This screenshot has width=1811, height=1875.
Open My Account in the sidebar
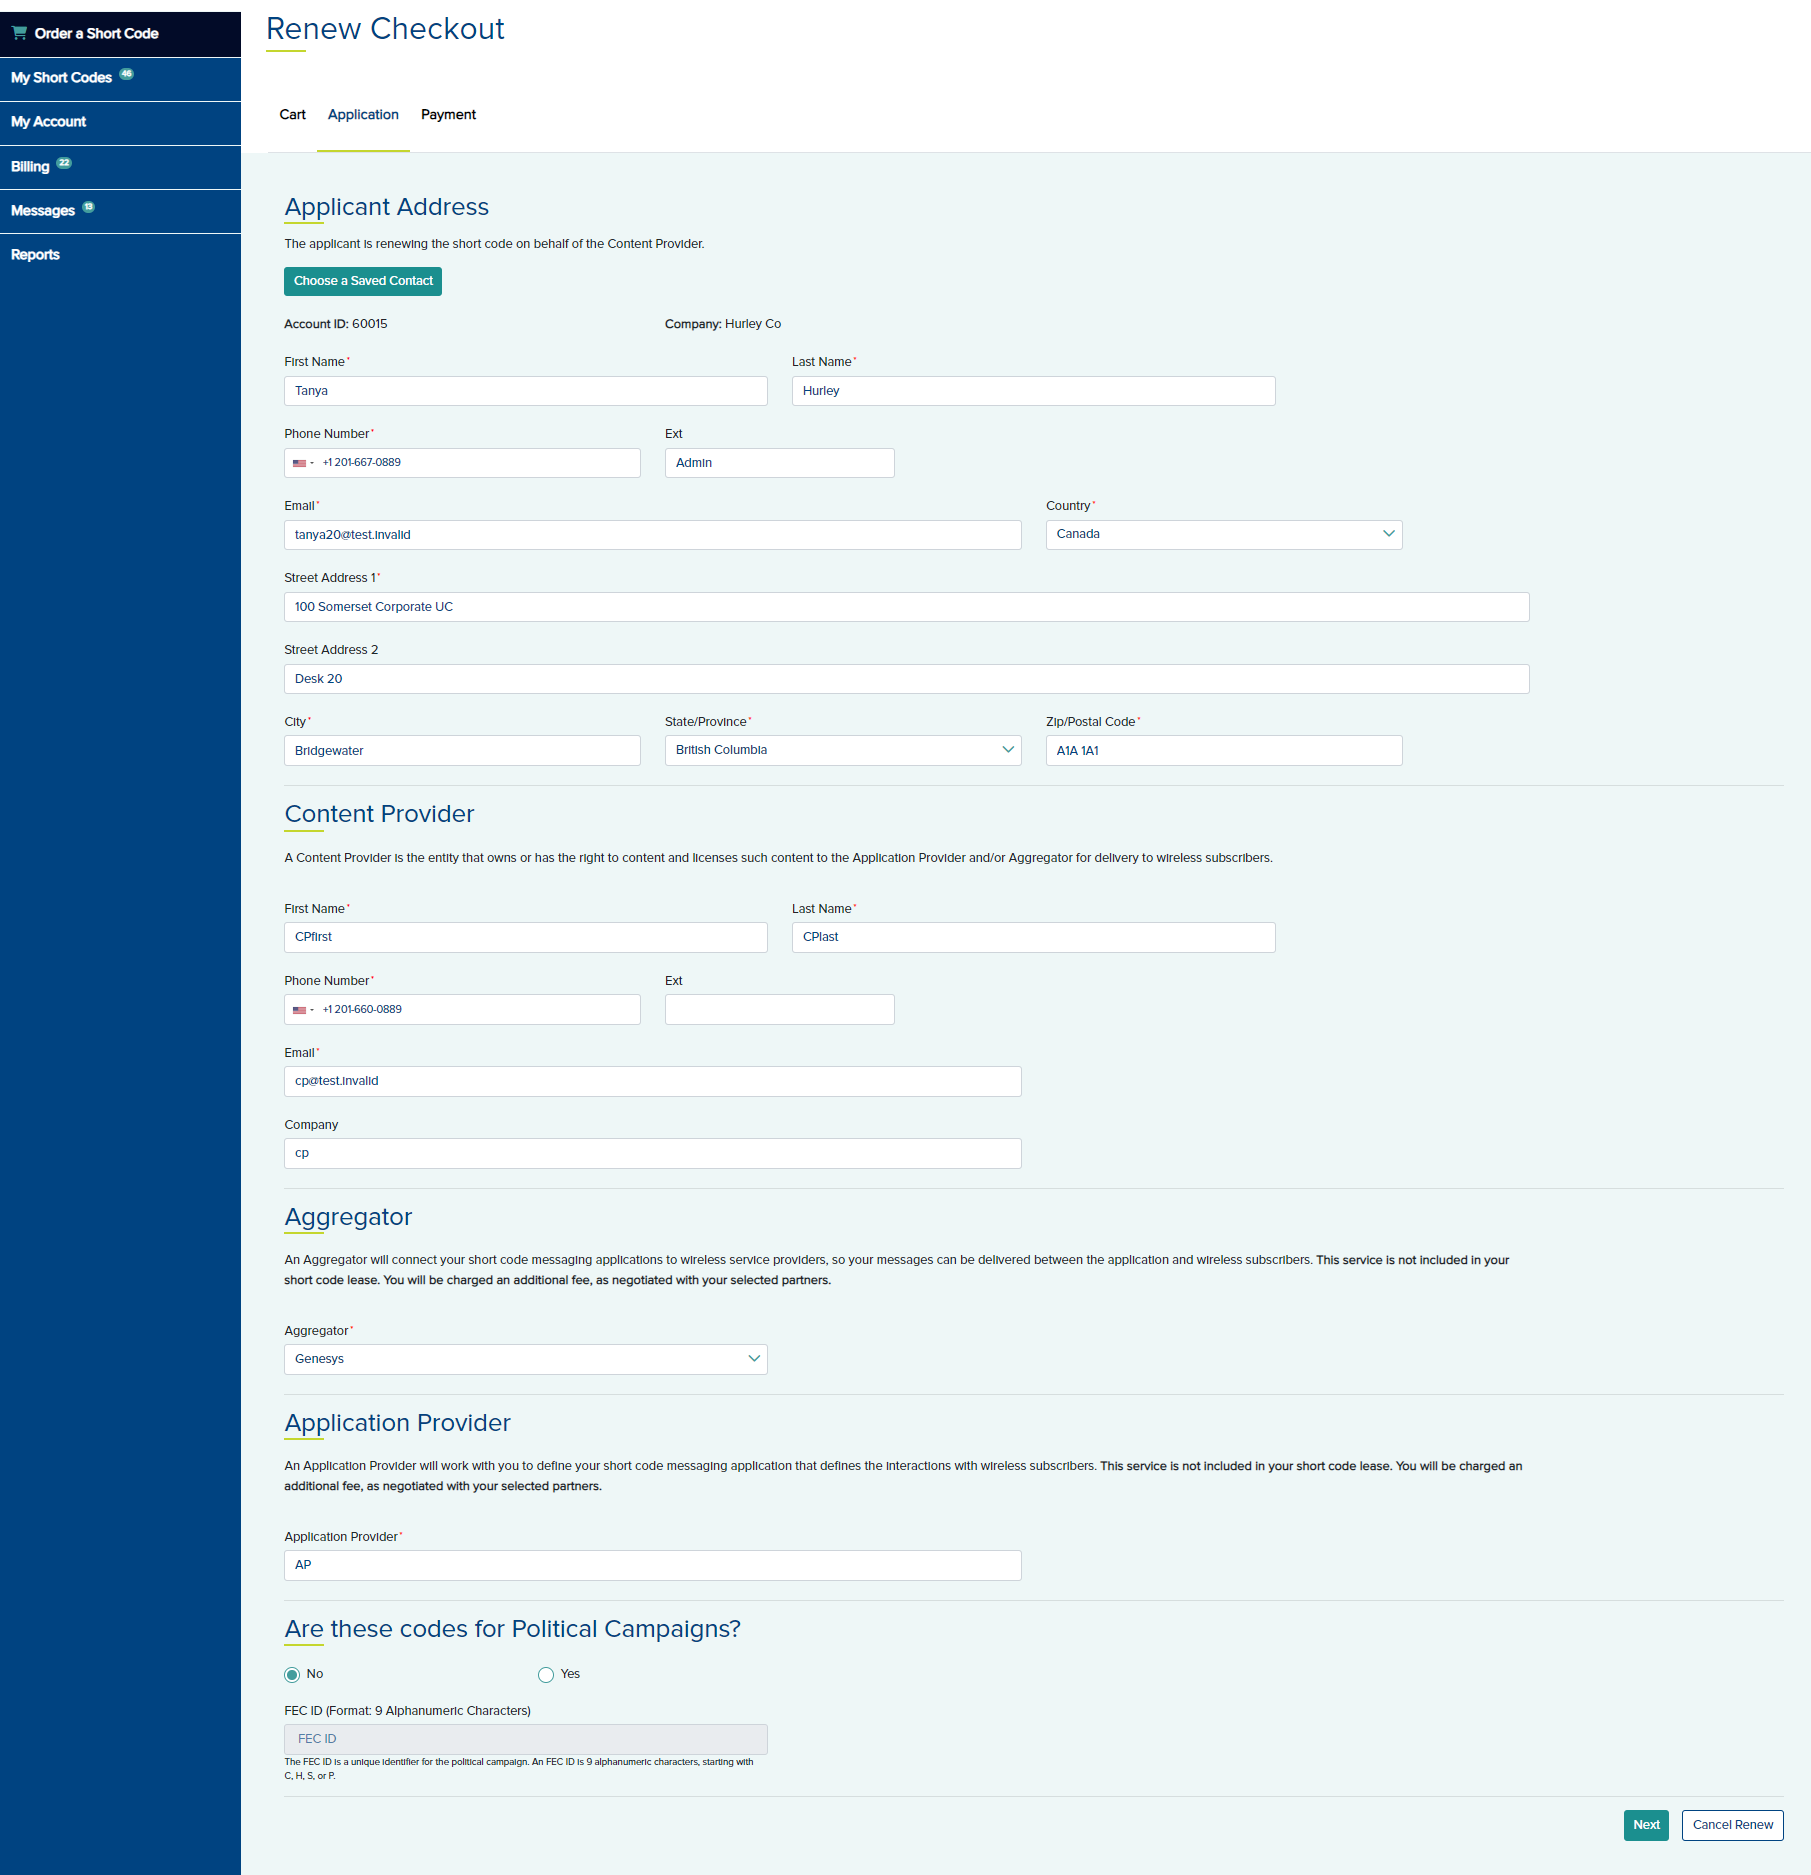pyautogui.click(x=49, y=122)
